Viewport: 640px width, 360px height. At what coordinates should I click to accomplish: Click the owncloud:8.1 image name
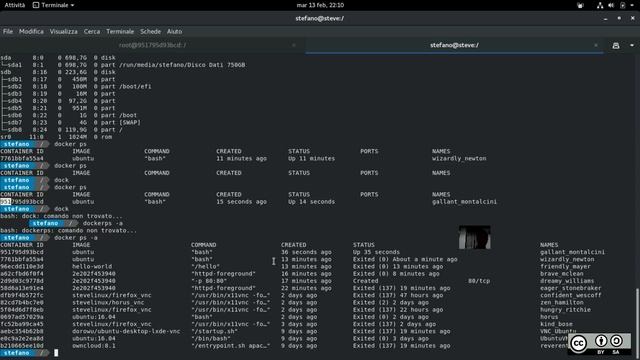94,346
